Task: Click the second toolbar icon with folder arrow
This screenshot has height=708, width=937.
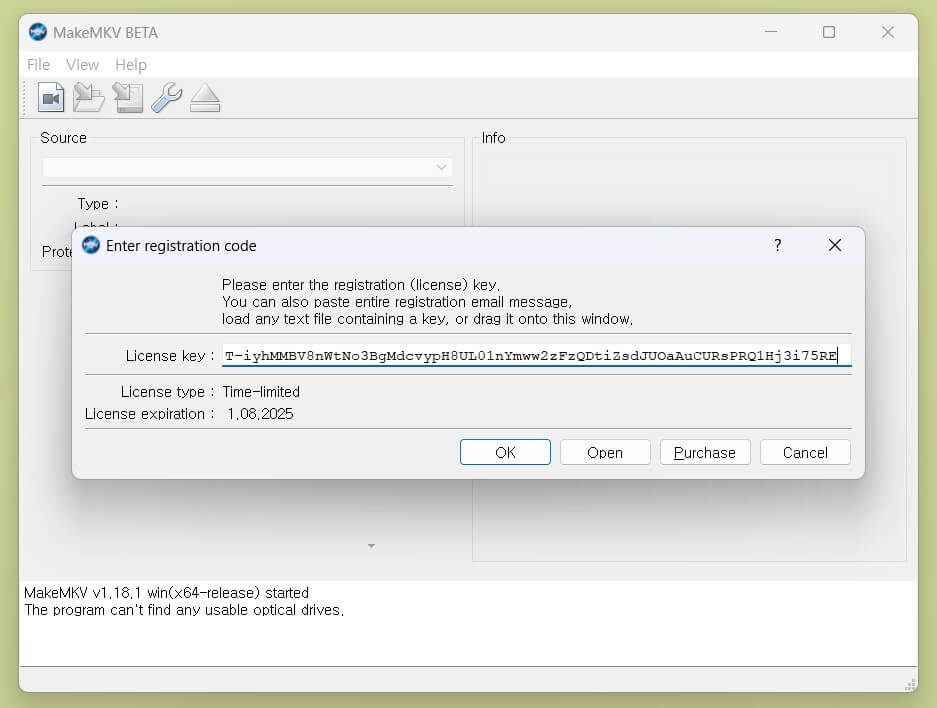Action: tap(89, 98)
